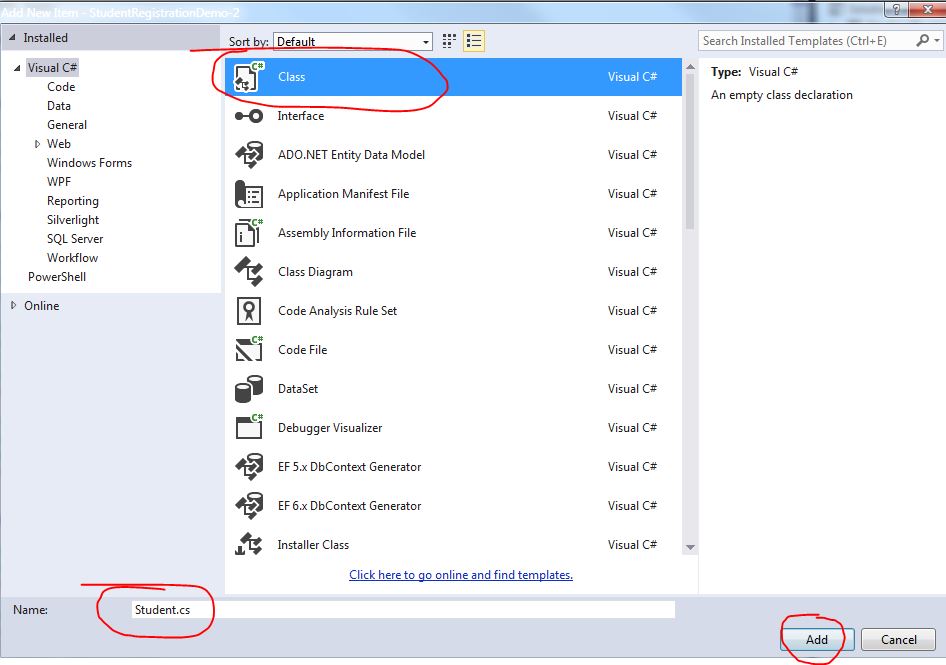This screenshot has height=665, width=946.
Task: Select the SQL Server category
Action: click(x=75, y=239)
